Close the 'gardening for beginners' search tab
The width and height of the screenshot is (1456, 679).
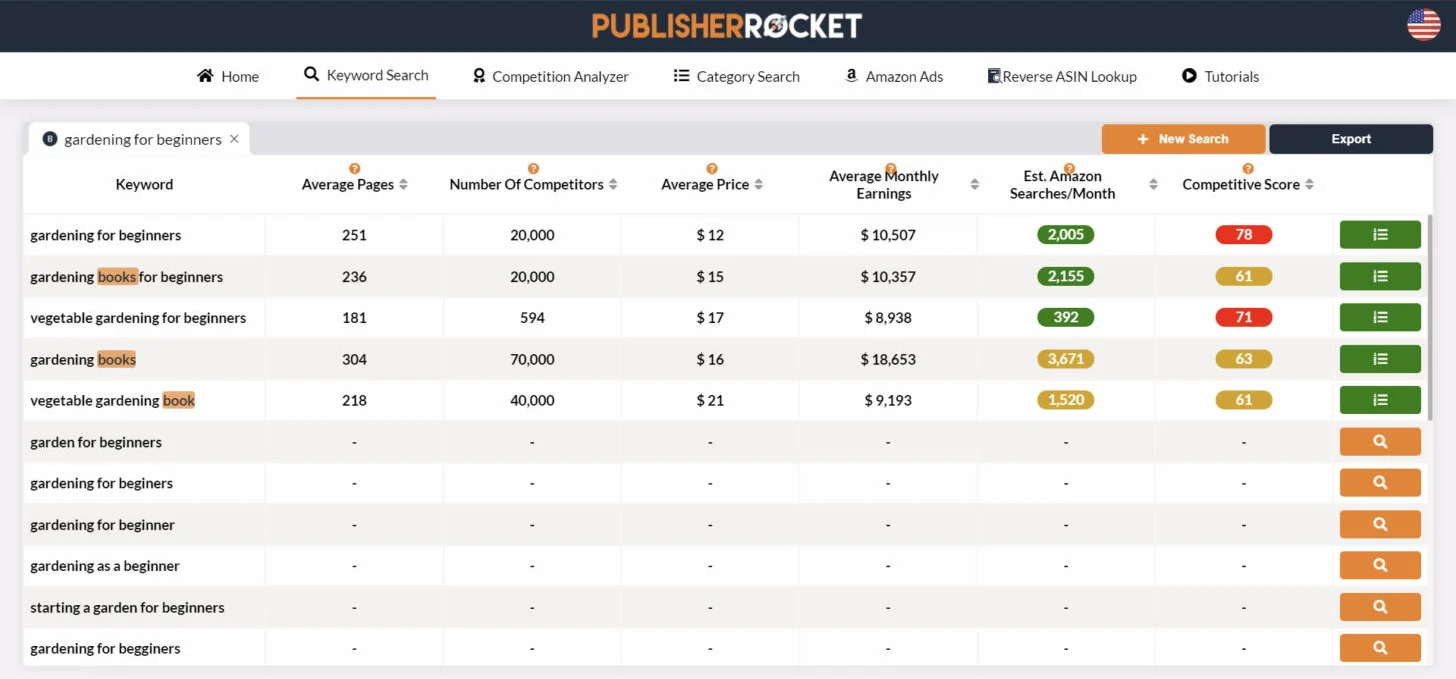234,139
